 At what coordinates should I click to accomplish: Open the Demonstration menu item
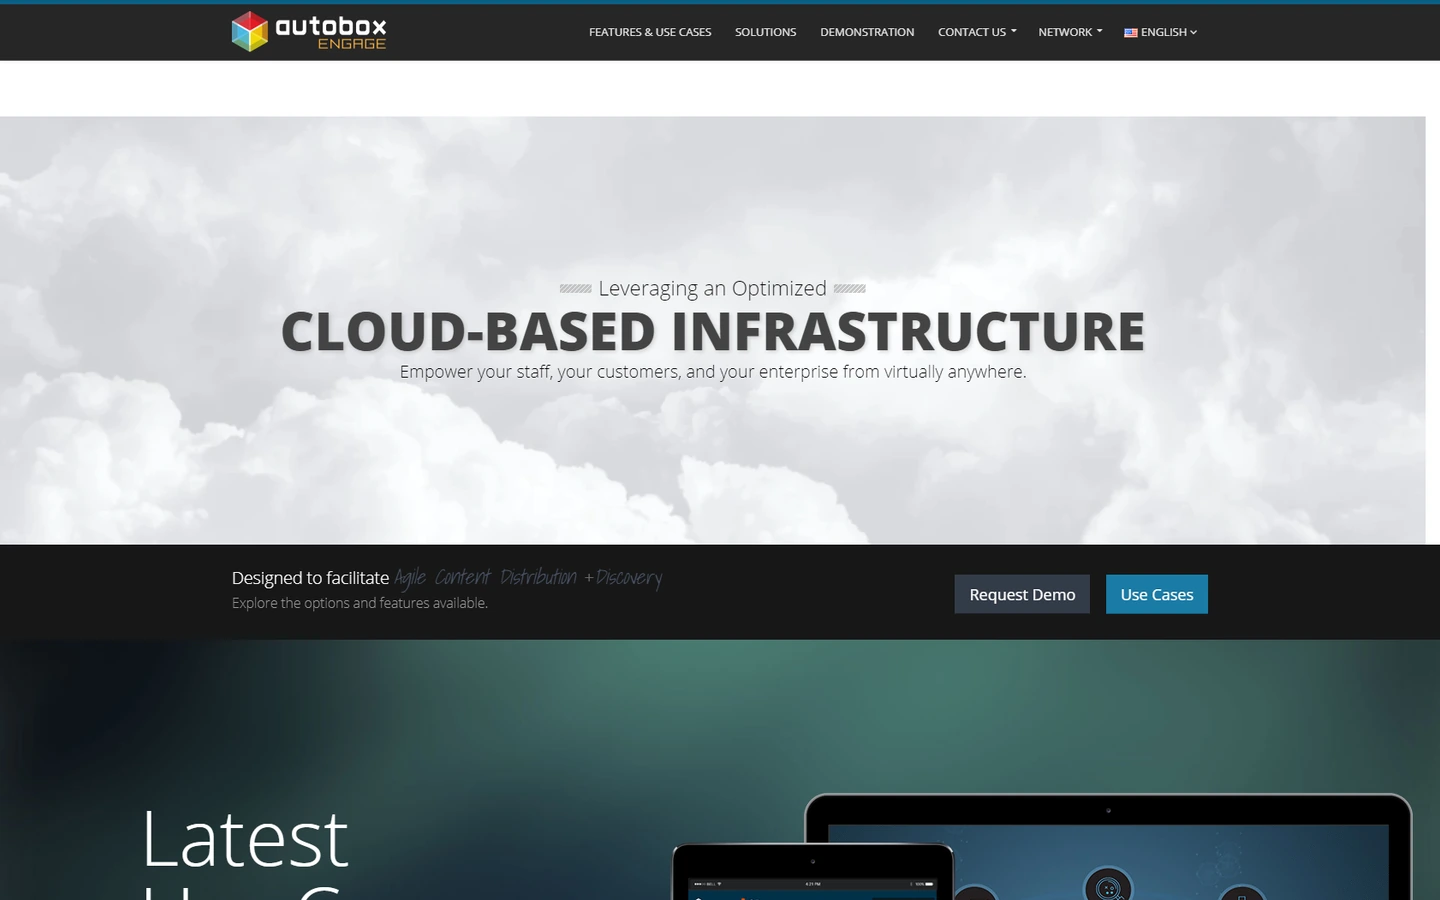click(x=867, y=32)
